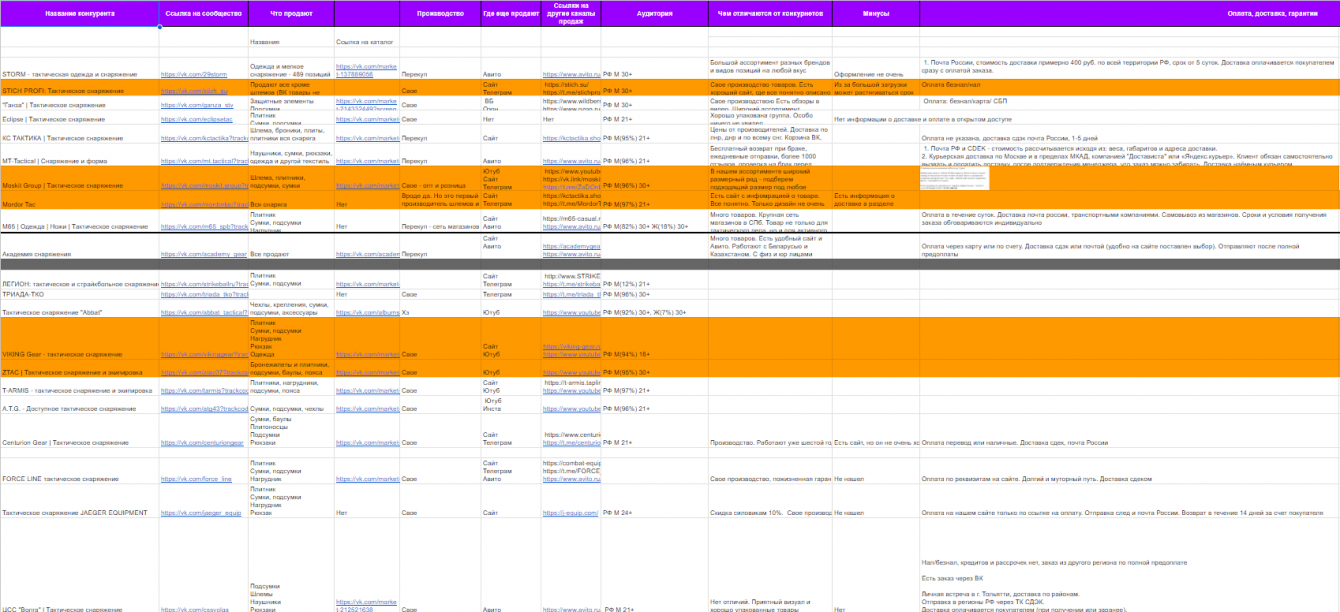Image resolution: width=1340 pixels, height=612 pixels.
Task: Open STORM catalog link vk.com/market-137889056
Action: (367, 71)
